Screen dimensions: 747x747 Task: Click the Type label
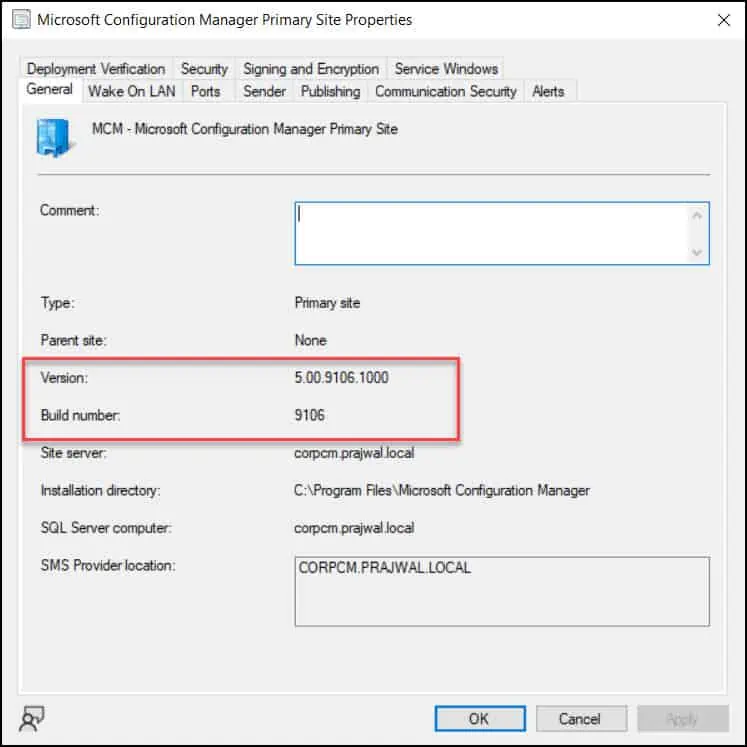(57, 303)
